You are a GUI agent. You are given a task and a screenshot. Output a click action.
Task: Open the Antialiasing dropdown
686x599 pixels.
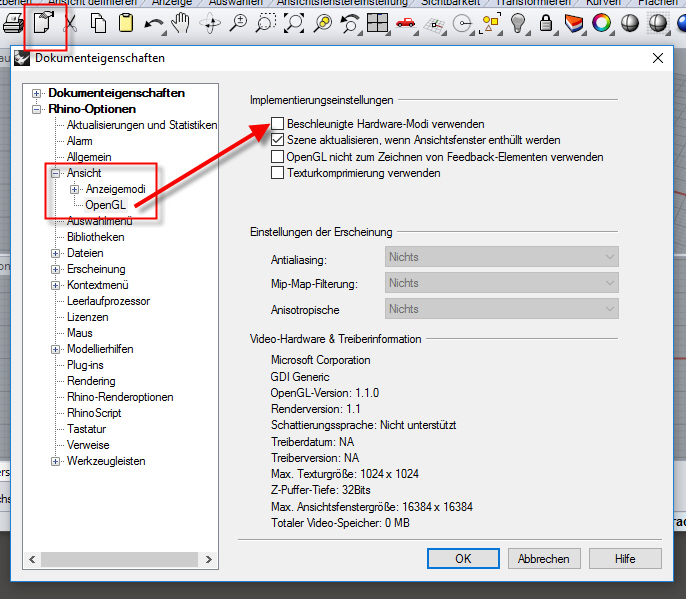pyautogui.click(x=501, y=257)
